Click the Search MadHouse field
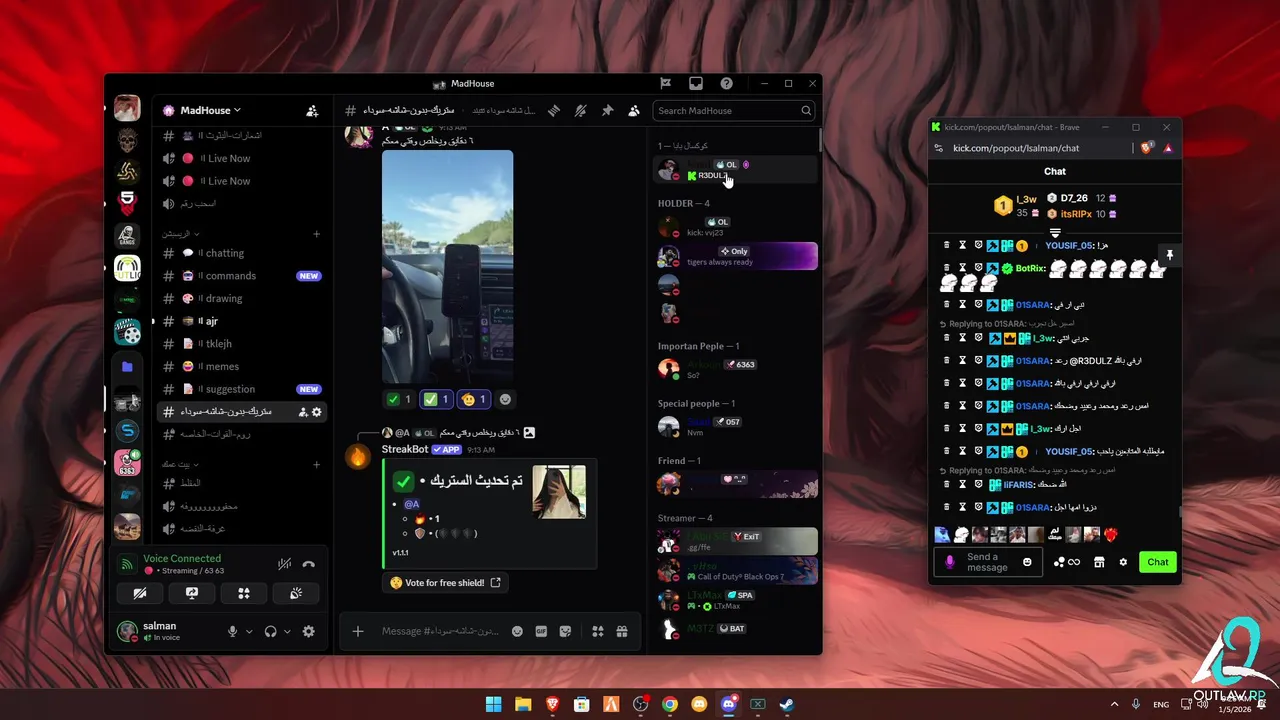Image resolution: width=1280 pixels, height=720 pixels. (734, 111)
